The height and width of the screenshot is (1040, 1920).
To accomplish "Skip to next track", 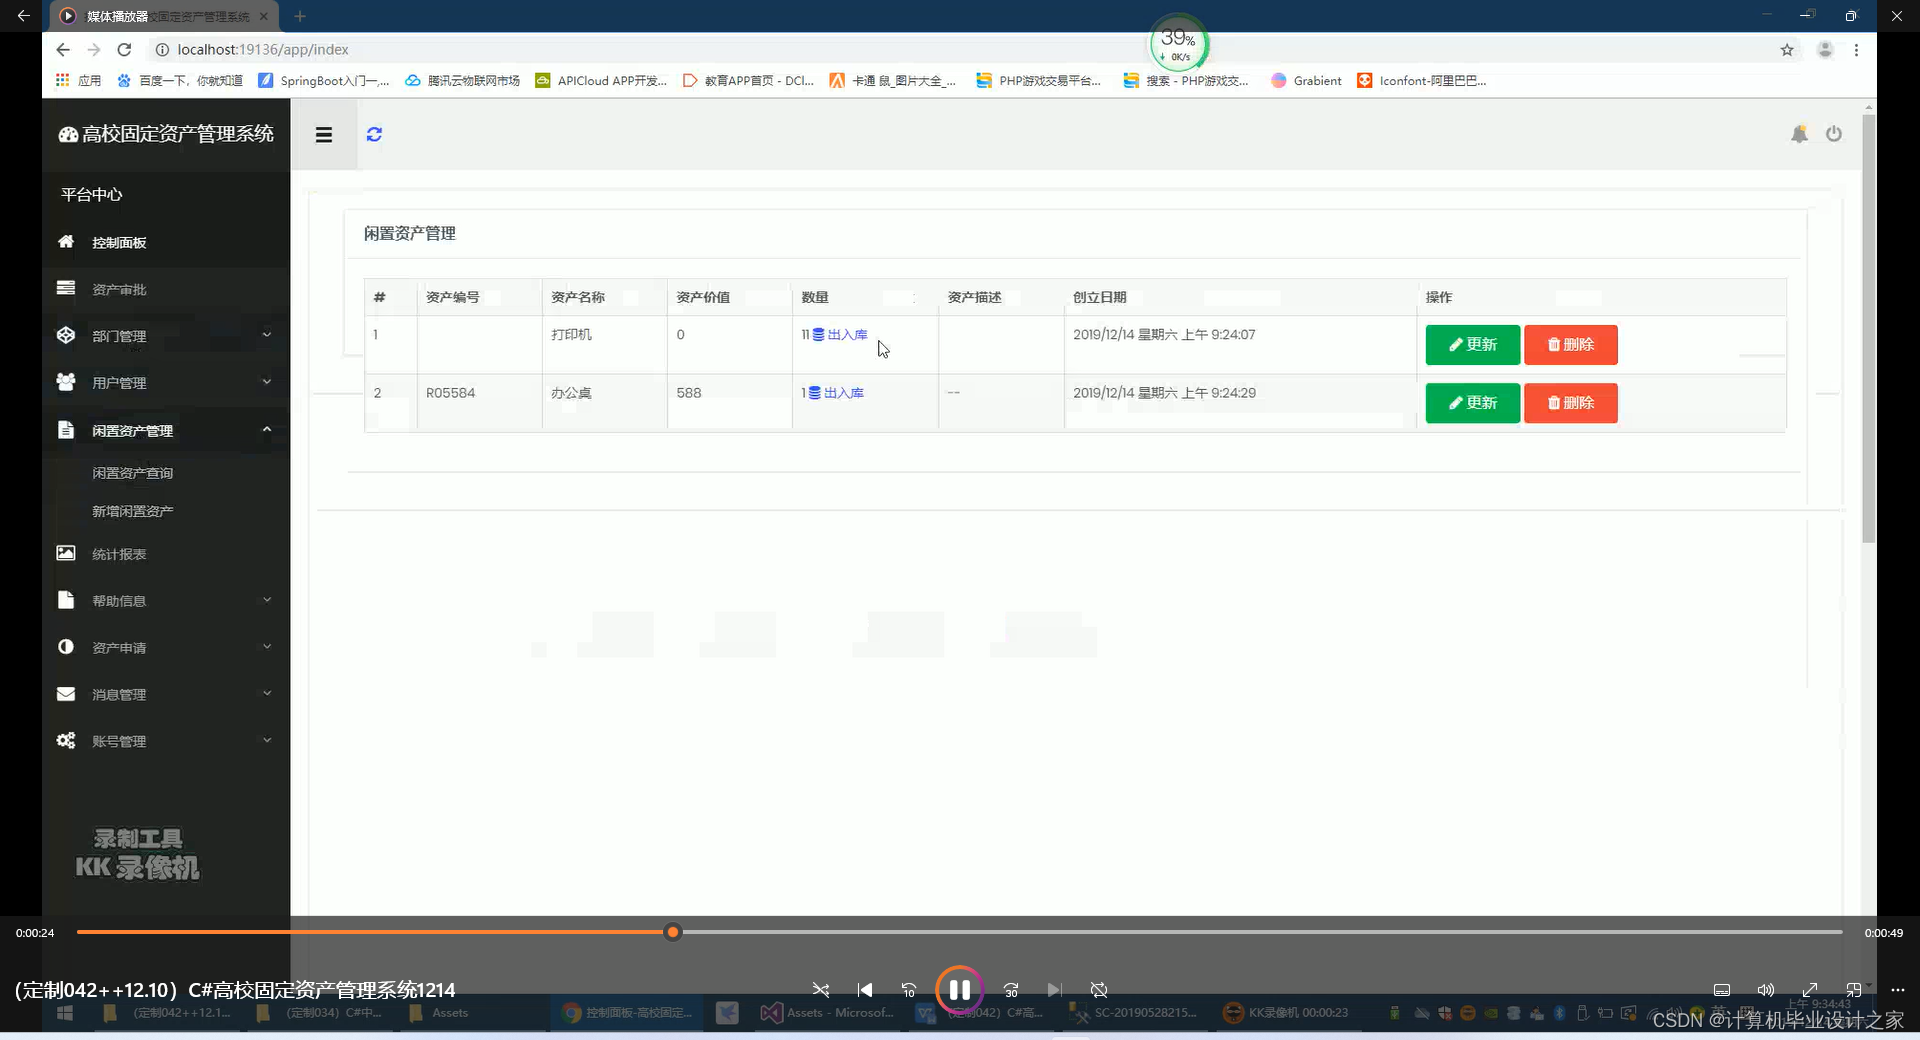I will tap(1055, 990).
